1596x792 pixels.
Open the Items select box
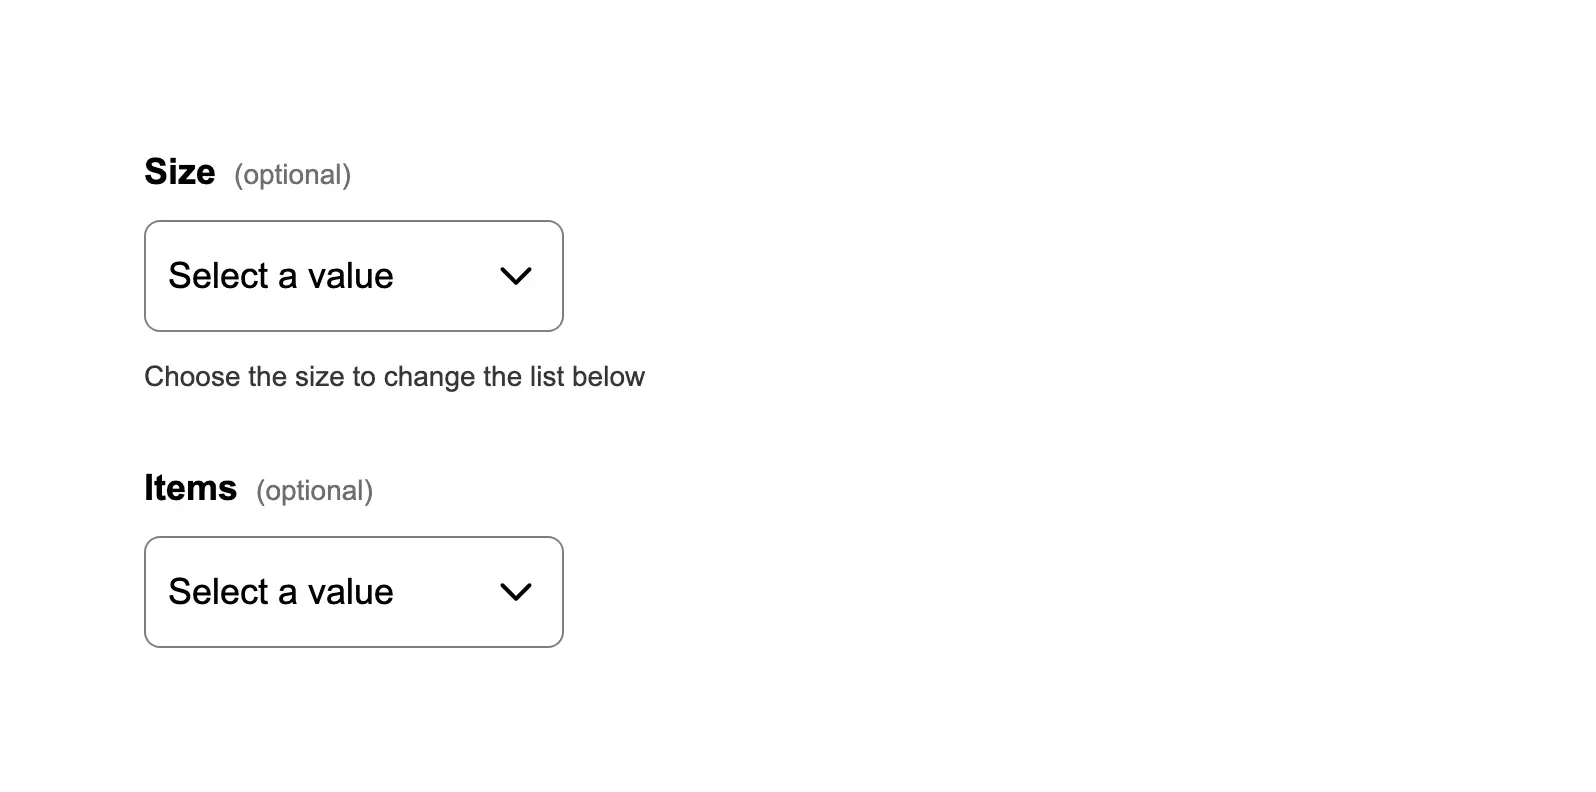[x=354, y=592]
